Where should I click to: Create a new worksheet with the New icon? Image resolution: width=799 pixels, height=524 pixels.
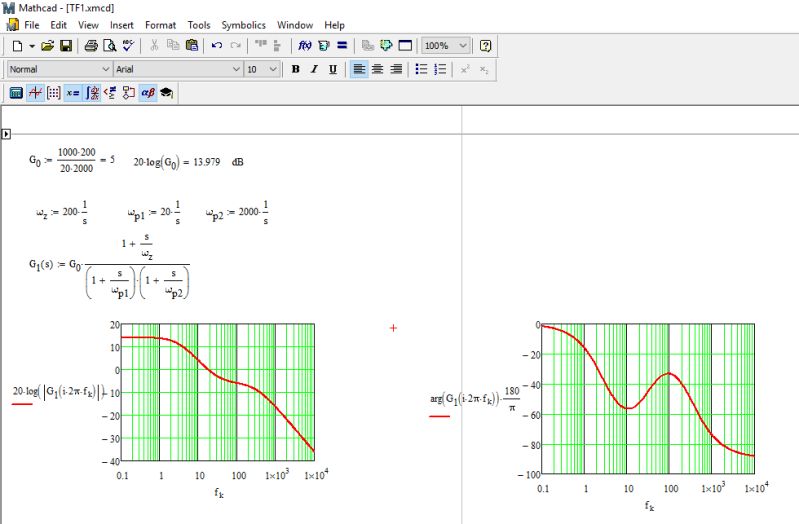[x=17, y=46]
